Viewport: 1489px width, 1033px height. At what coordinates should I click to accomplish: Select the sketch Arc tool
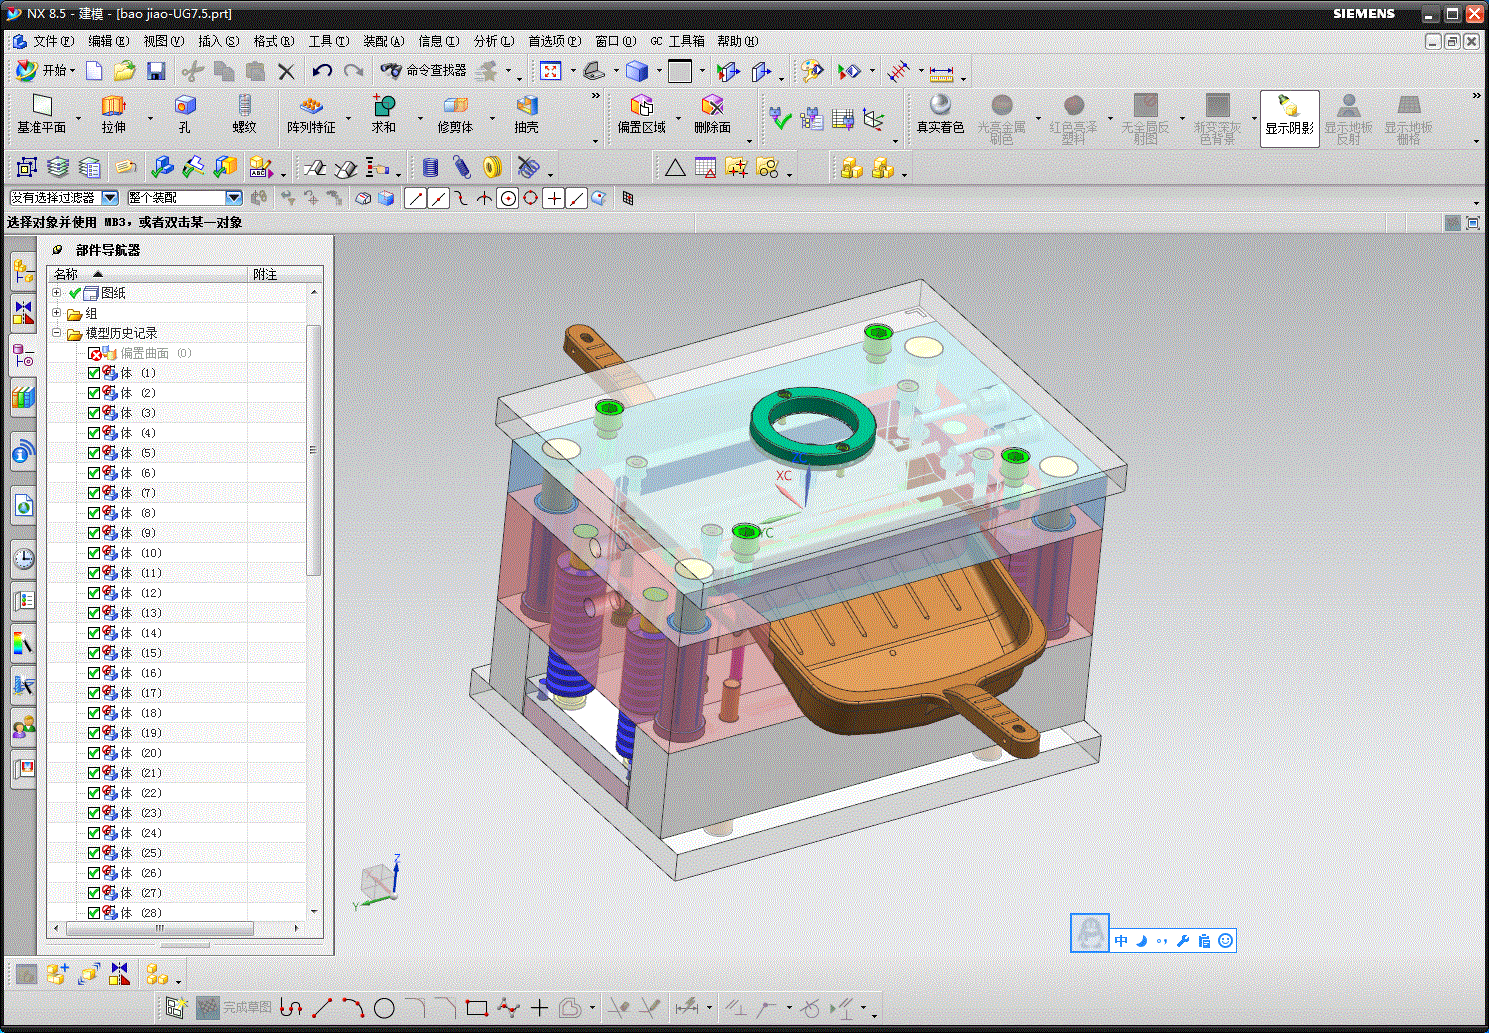[x=353, y=1008]
